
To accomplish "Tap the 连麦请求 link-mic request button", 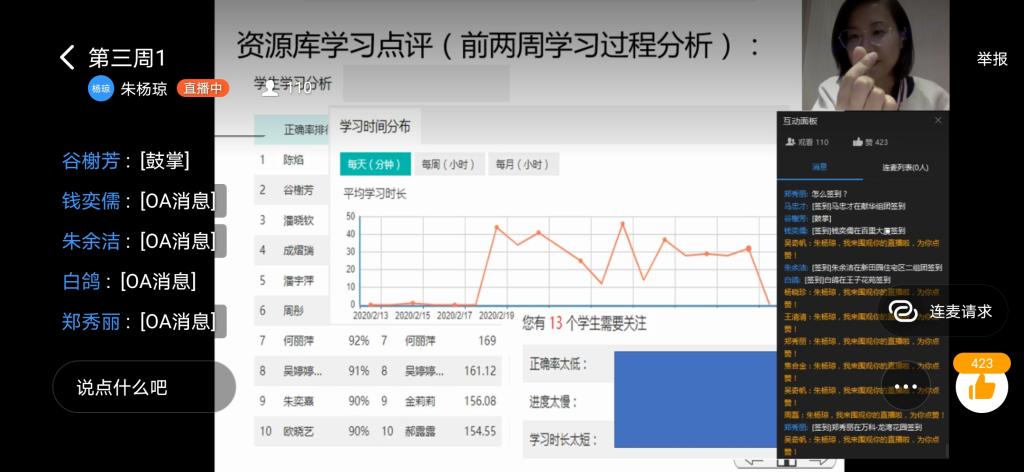I will click(943, 311).
